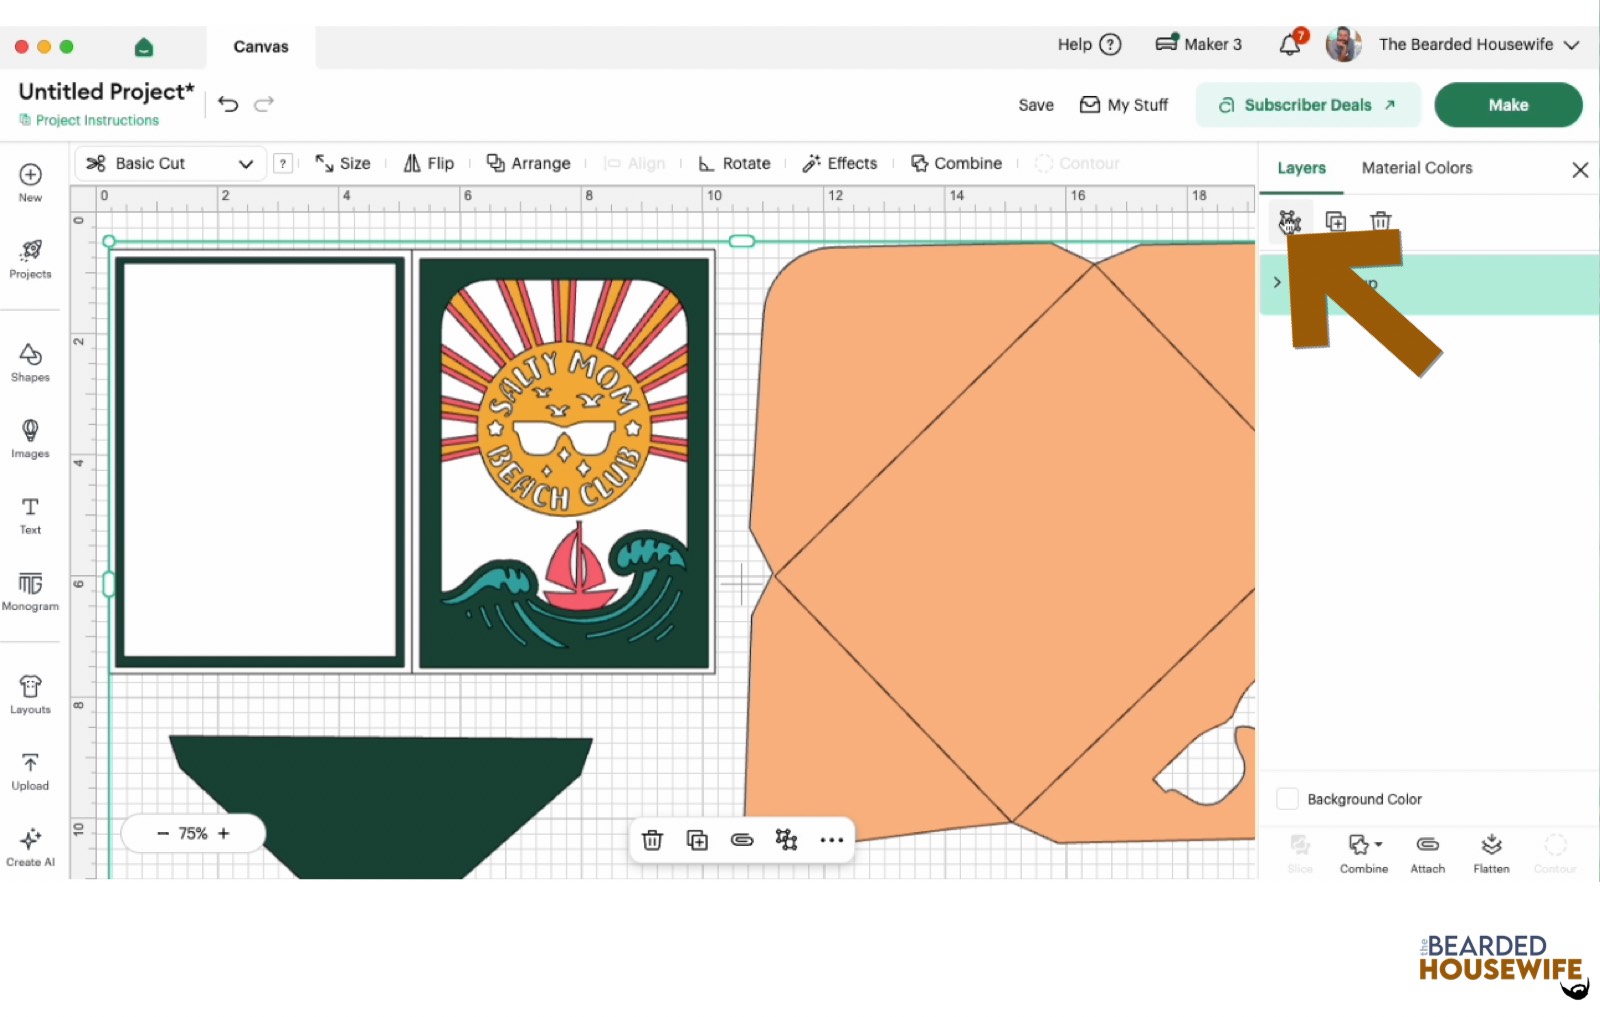Open the Rotate menu

734,164
